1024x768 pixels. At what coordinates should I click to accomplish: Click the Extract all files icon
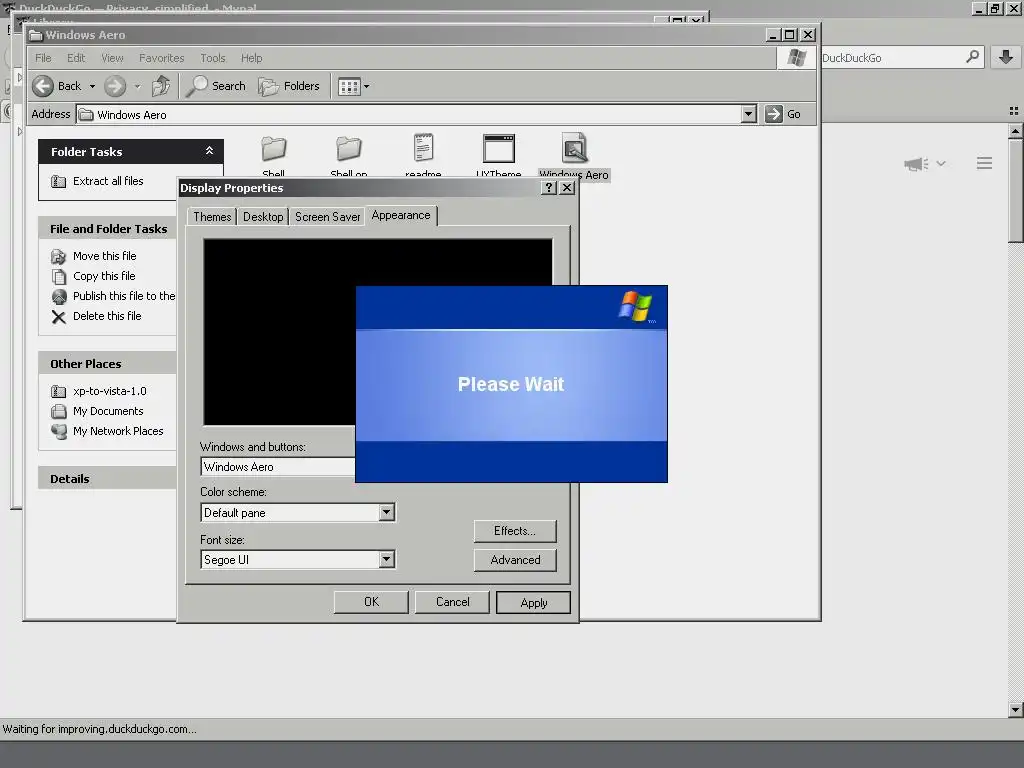pyautogui.click(x=59, y=182)
